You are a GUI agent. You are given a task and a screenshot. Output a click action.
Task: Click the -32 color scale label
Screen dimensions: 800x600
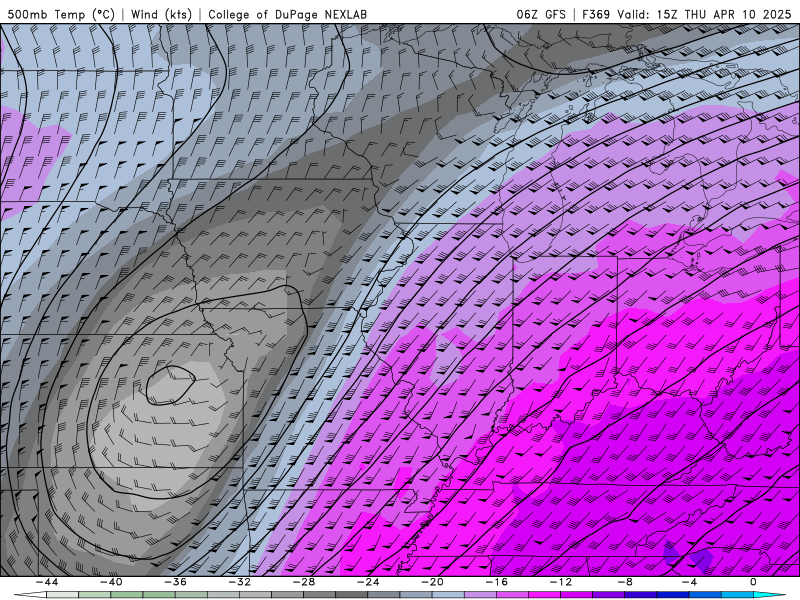pyautogui.click(x=240, y=582)
